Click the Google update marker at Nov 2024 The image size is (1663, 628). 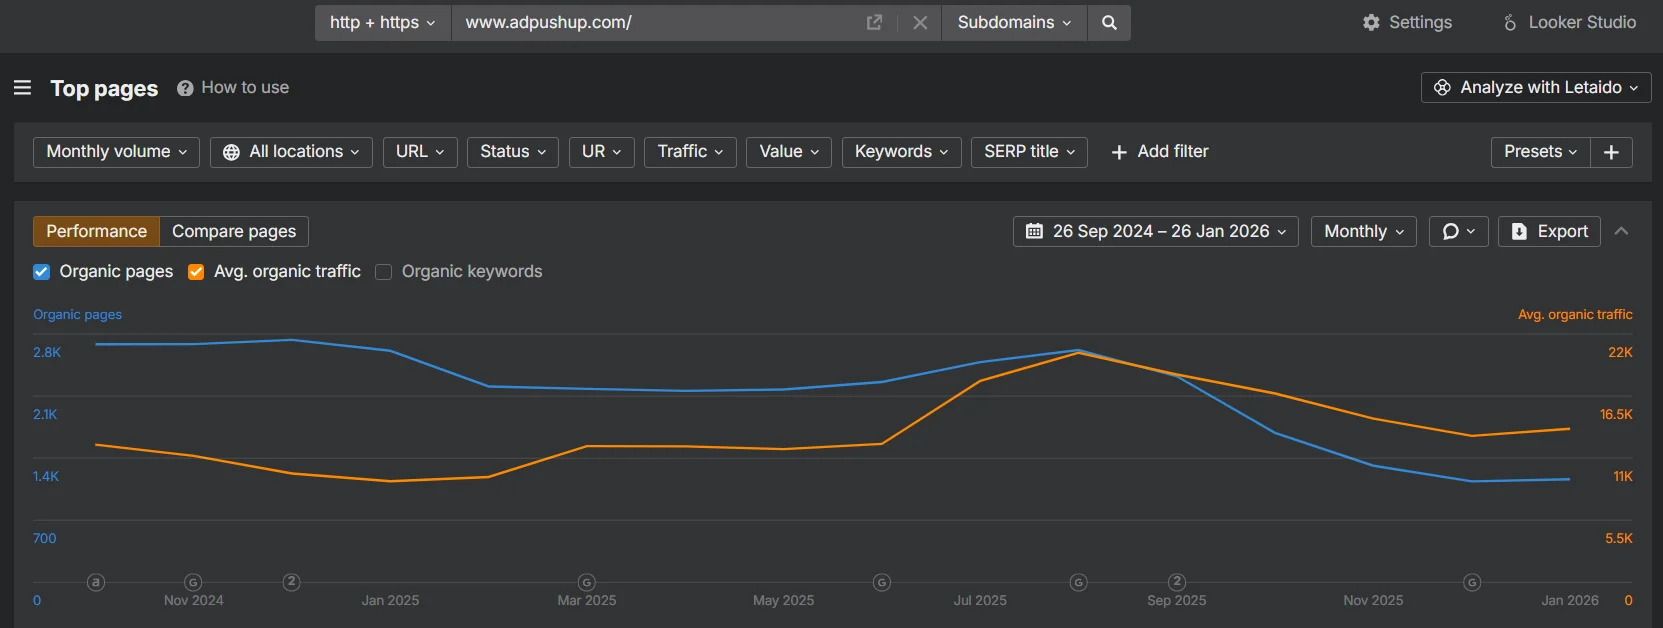[x=194, y=582]
